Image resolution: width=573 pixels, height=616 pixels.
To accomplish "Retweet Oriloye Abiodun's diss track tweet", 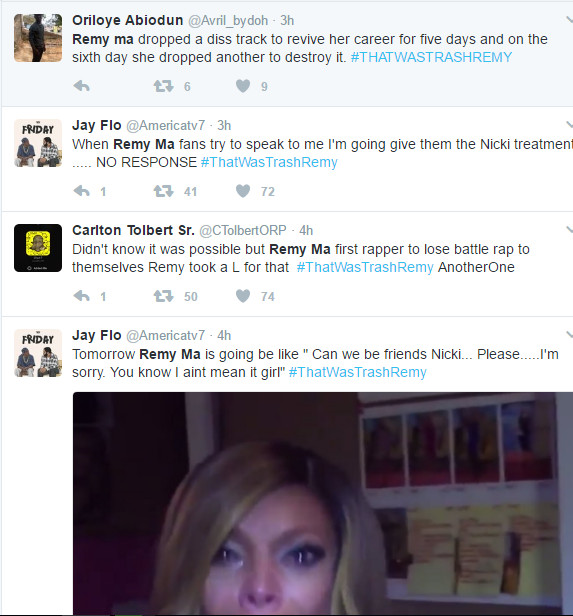I will [163, 86].
